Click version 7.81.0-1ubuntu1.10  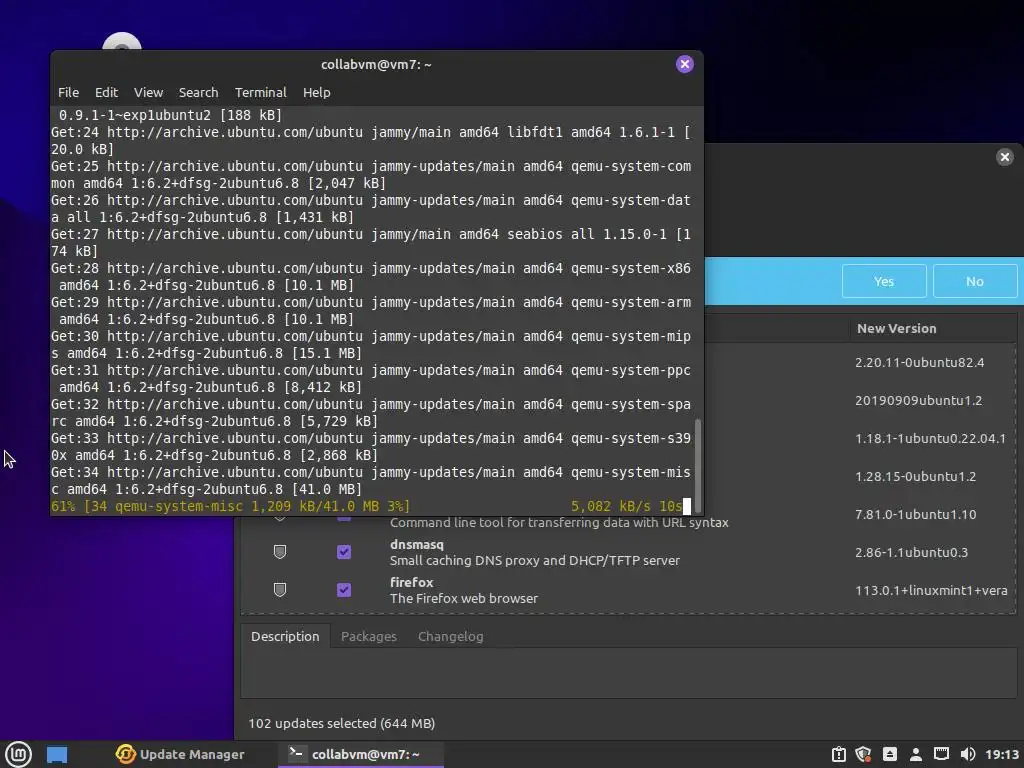tap(916, 514)
